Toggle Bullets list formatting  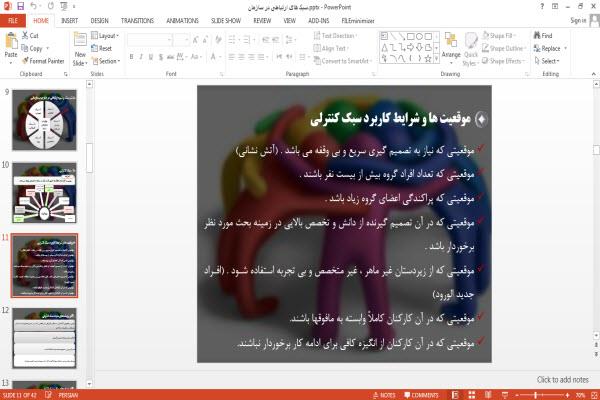pyautogui.click(x=233, y=39)
